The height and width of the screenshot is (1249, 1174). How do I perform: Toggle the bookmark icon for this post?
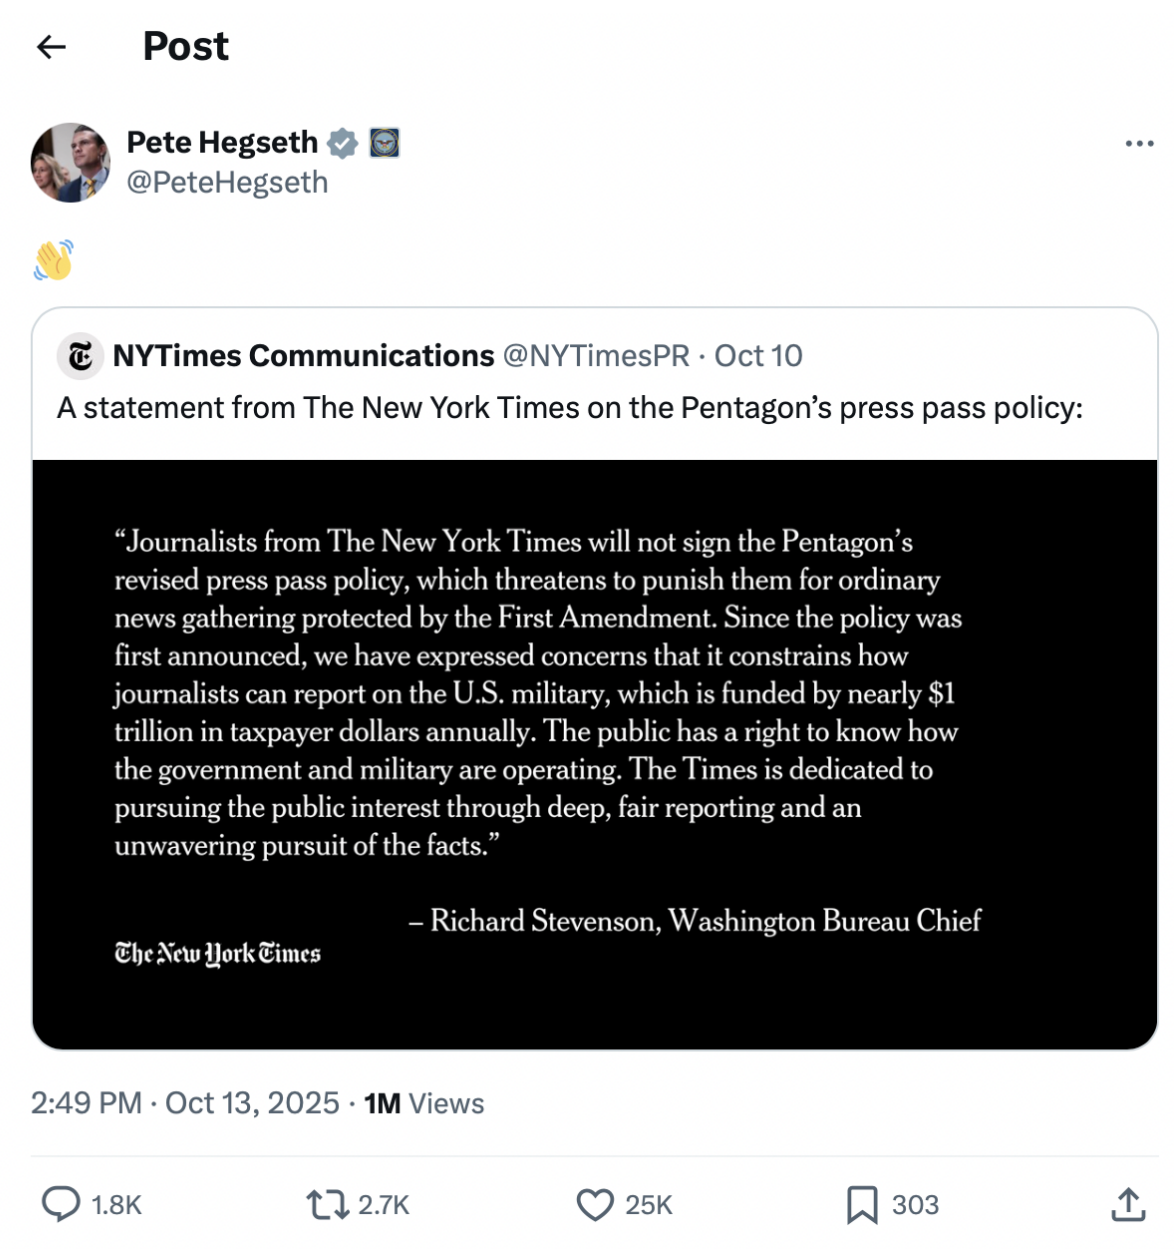pyautogui.click(x=861, y=1204)
